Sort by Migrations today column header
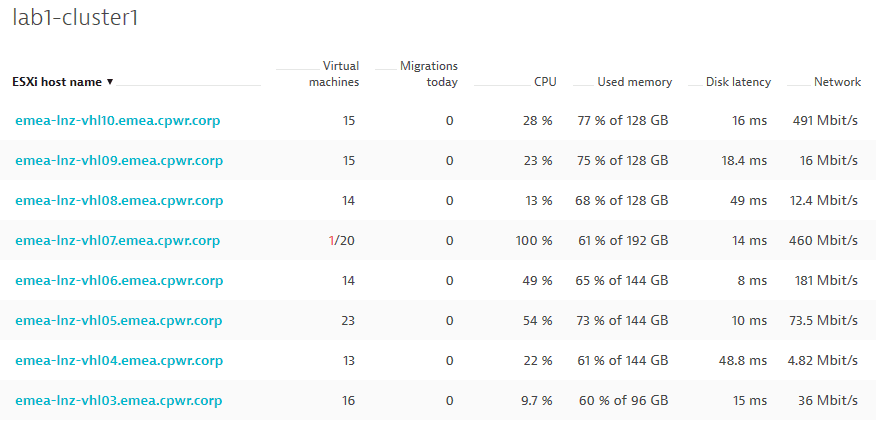The width and height of the screenshot is (883, 429). [x=429, y=74]
